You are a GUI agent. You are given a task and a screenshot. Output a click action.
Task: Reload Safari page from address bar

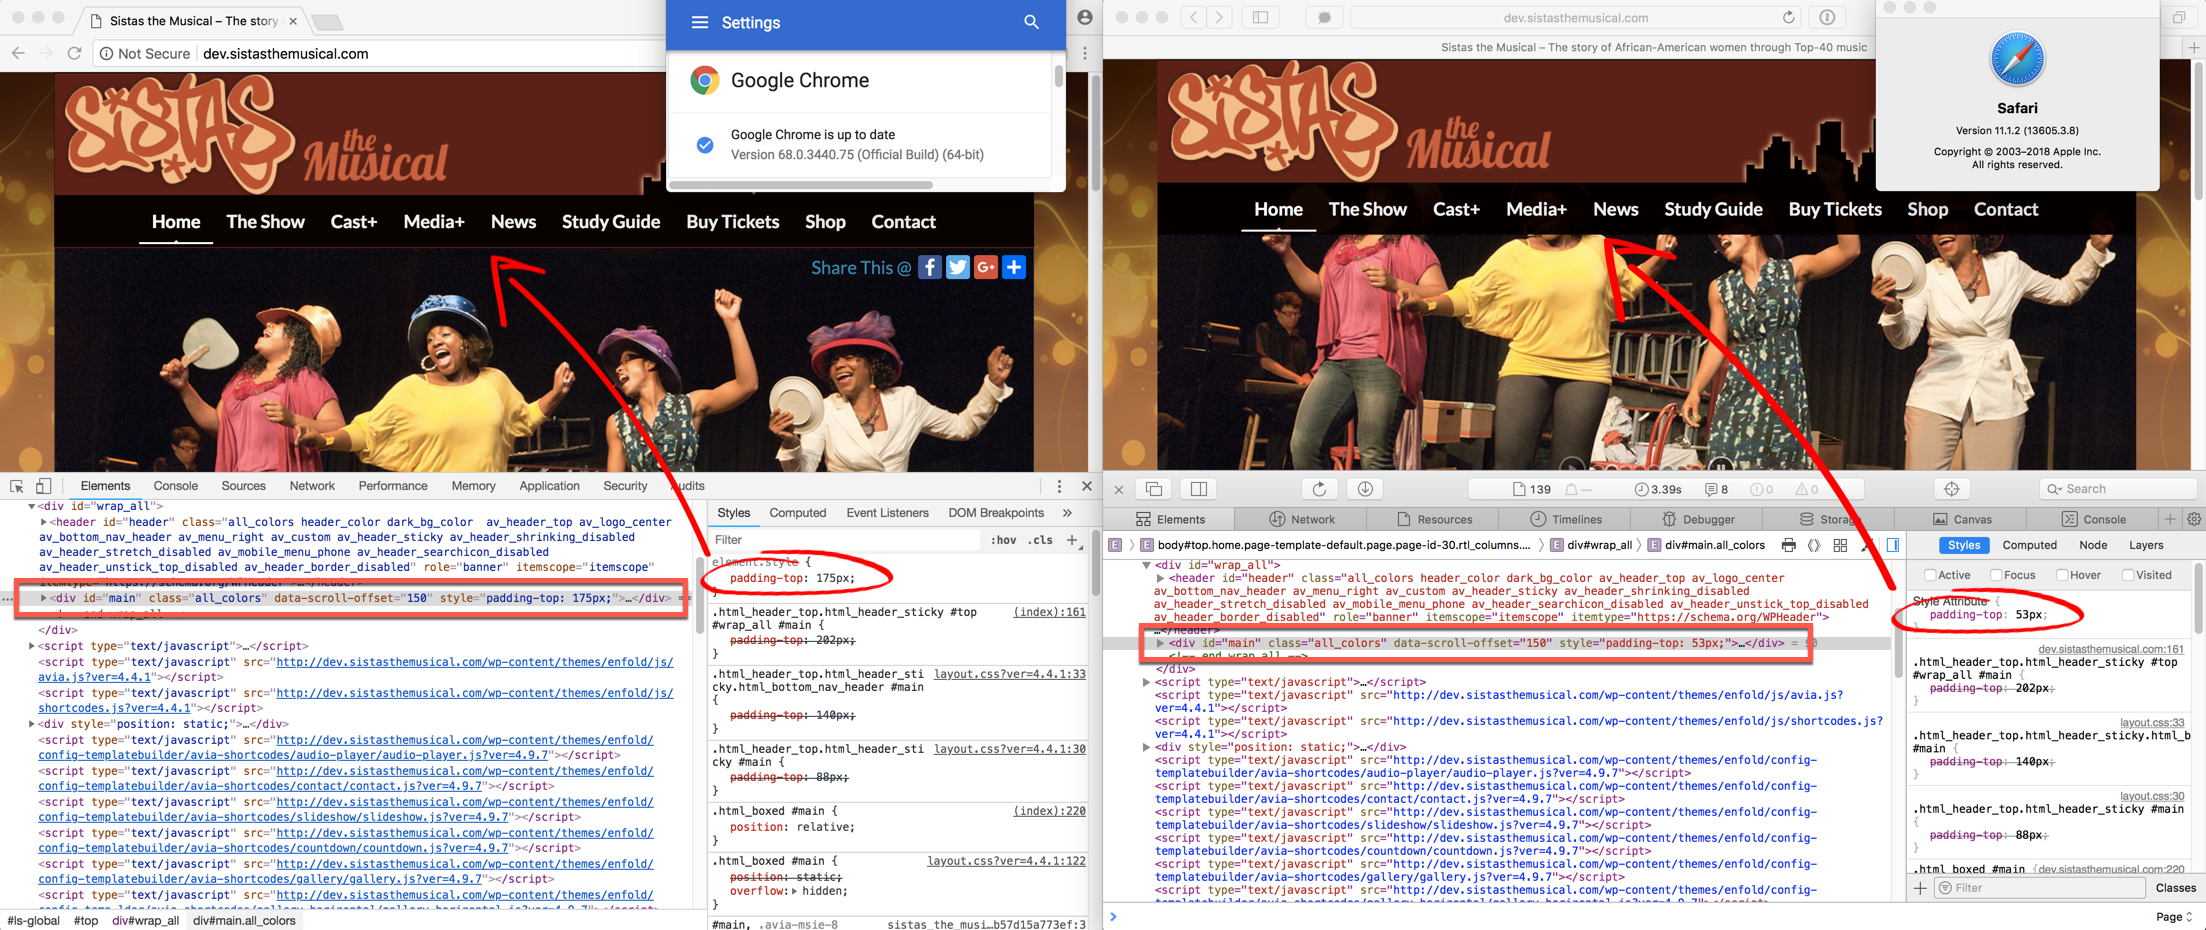[x=1788, y=17]
